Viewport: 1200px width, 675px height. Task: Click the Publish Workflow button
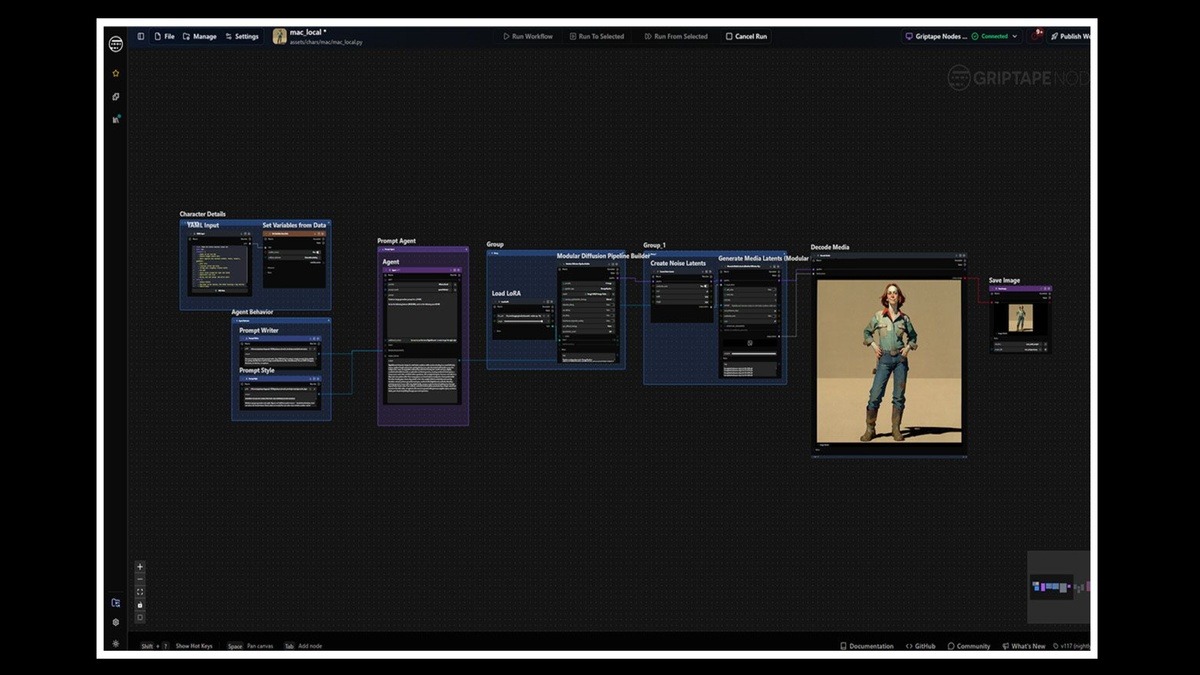click(x=1070, y=36)
